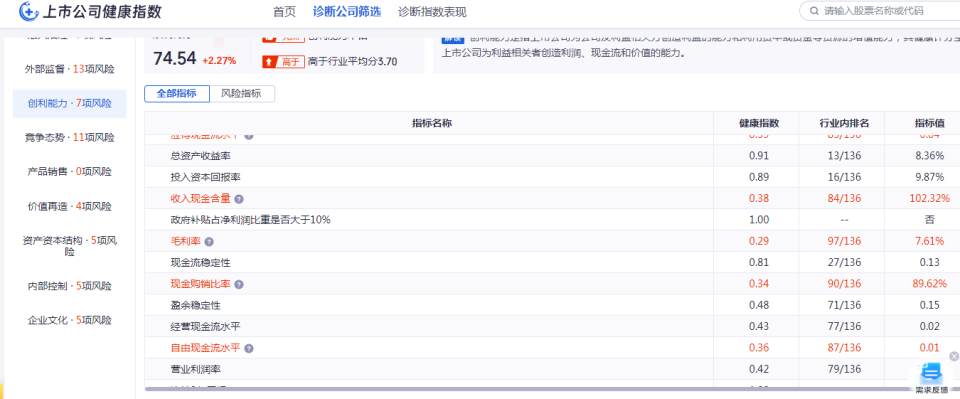Select 资产资本结构 · 5项风险 in sidebar
Viewport: 960px width, 399px height.
tap(70, 246)
